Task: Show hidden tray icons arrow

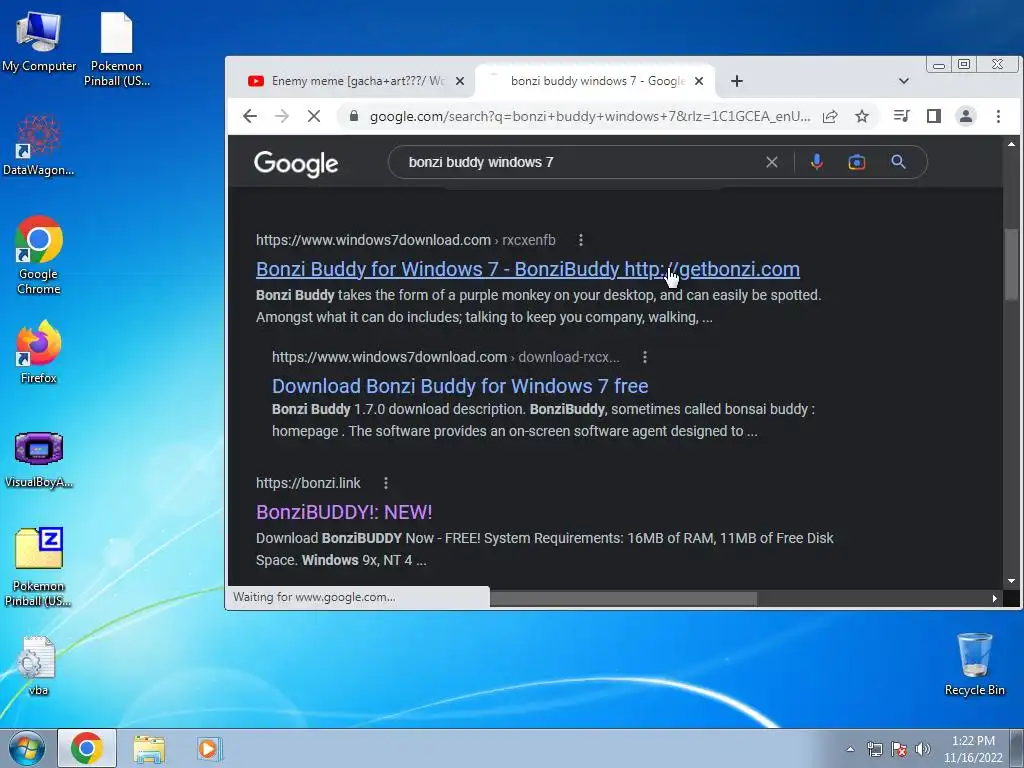Action: pyautogui.click(x=850, y=749)
